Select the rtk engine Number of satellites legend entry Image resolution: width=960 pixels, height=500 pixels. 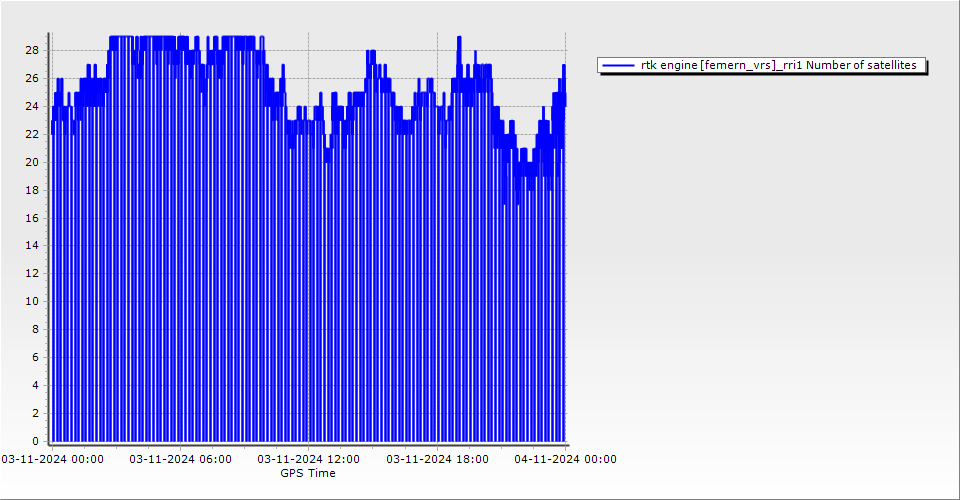tap(778, 65)
